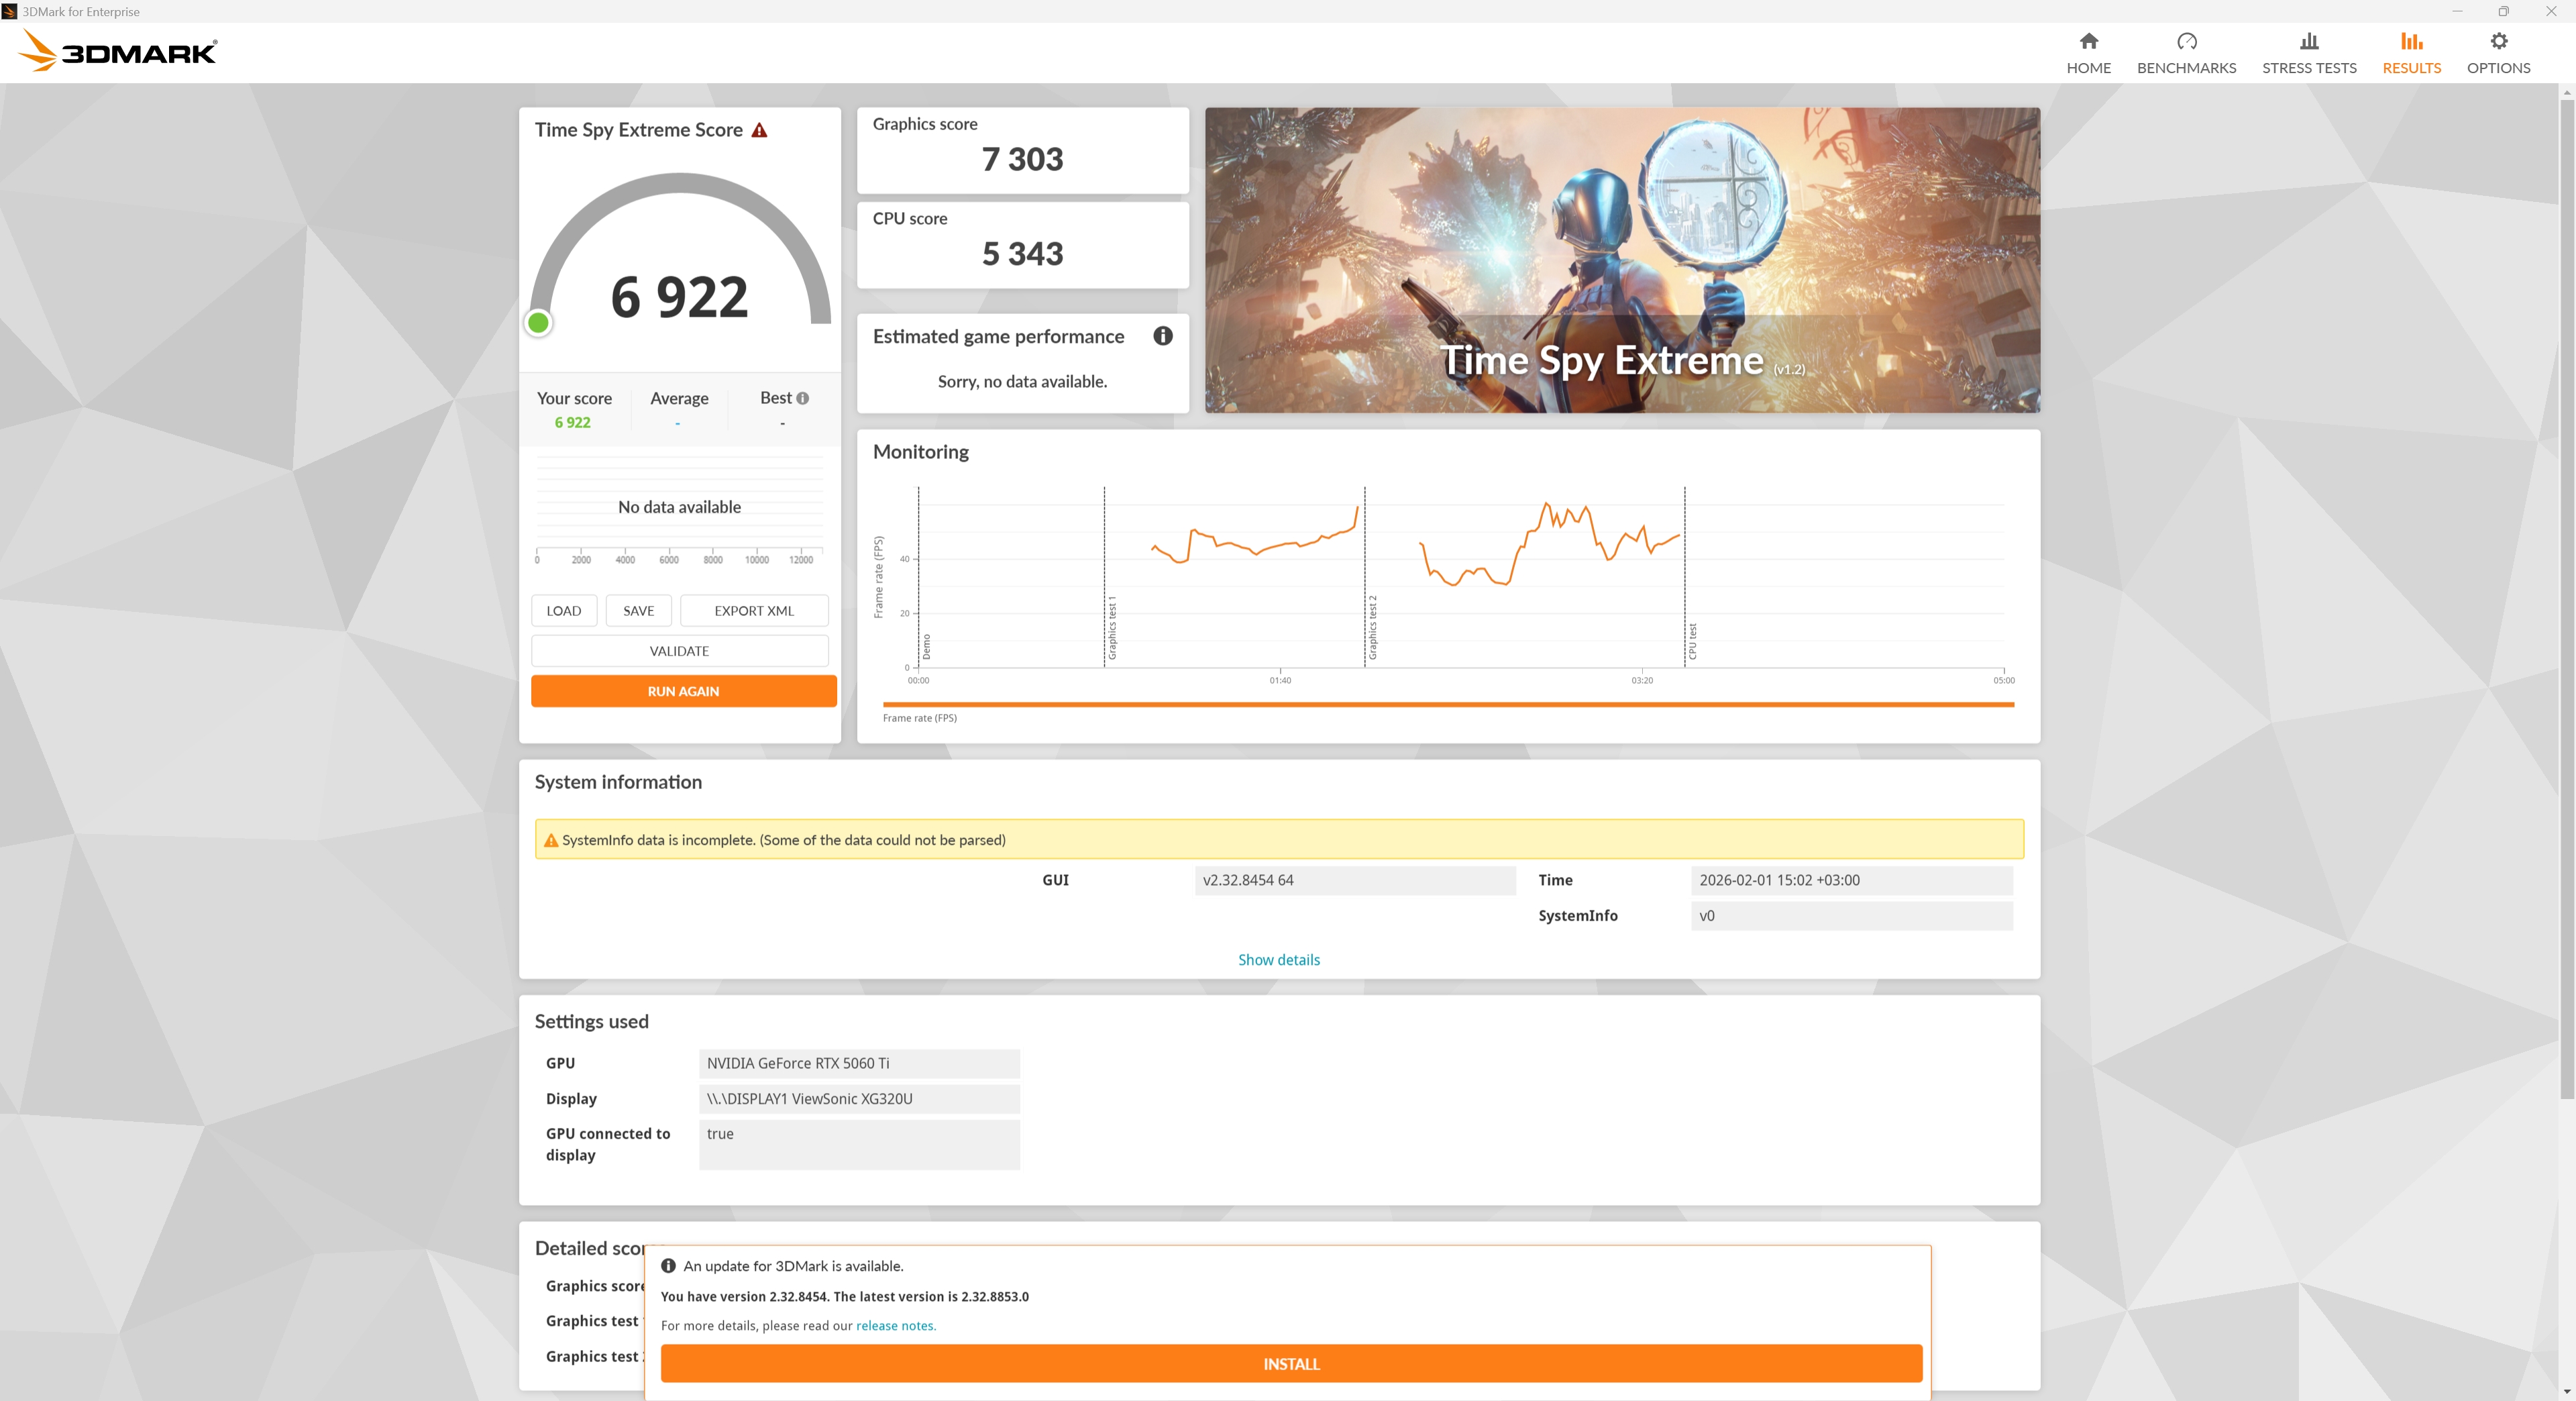Click the Home icon in navigation
2576x1401 pixels.
2088,41
